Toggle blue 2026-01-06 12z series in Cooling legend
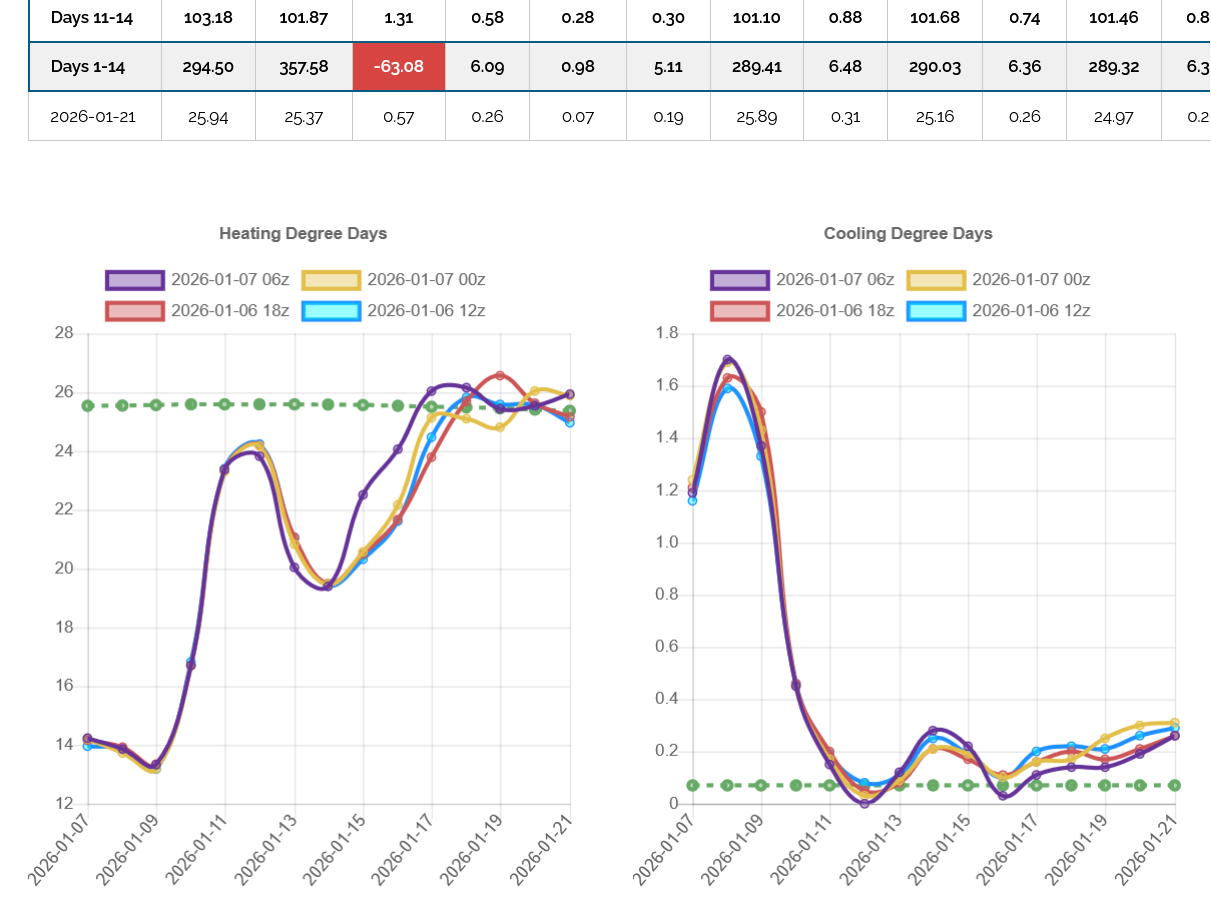Image resolution: width=1211 pixels, height=901 pixels. 935,311
